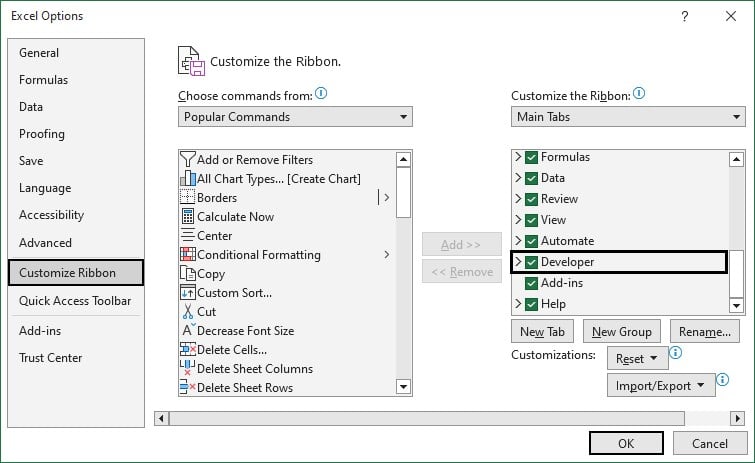
Task: Expand the Borders submenu arrow
Action: 386,197
